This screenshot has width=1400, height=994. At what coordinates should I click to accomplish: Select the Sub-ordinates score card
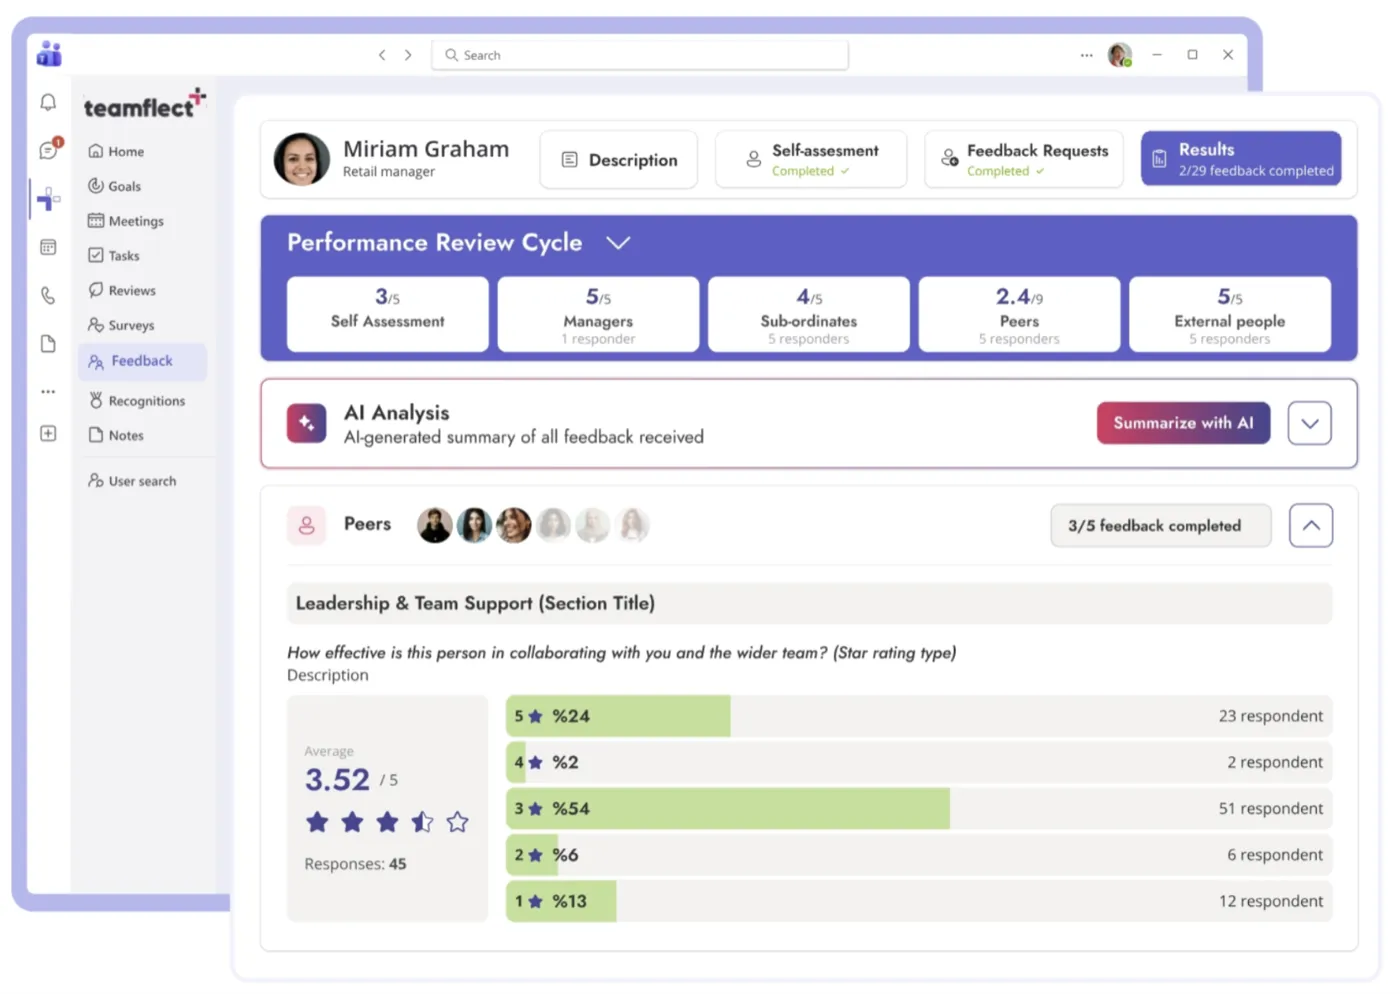coord(809,314)
